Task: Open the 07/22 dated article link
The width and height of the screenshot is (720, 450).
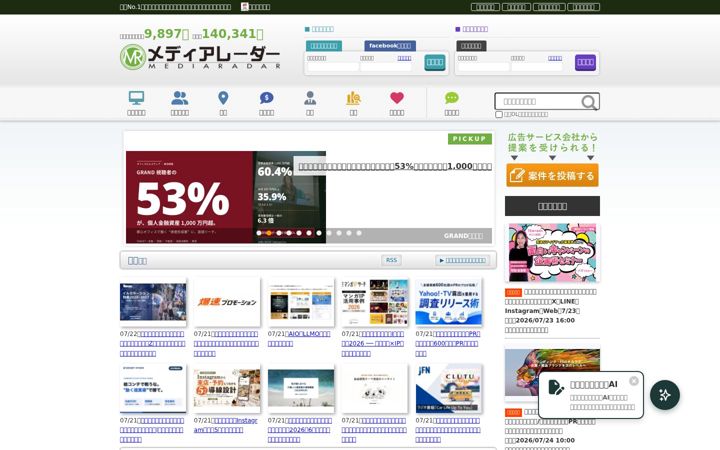Action: (152, 344)
